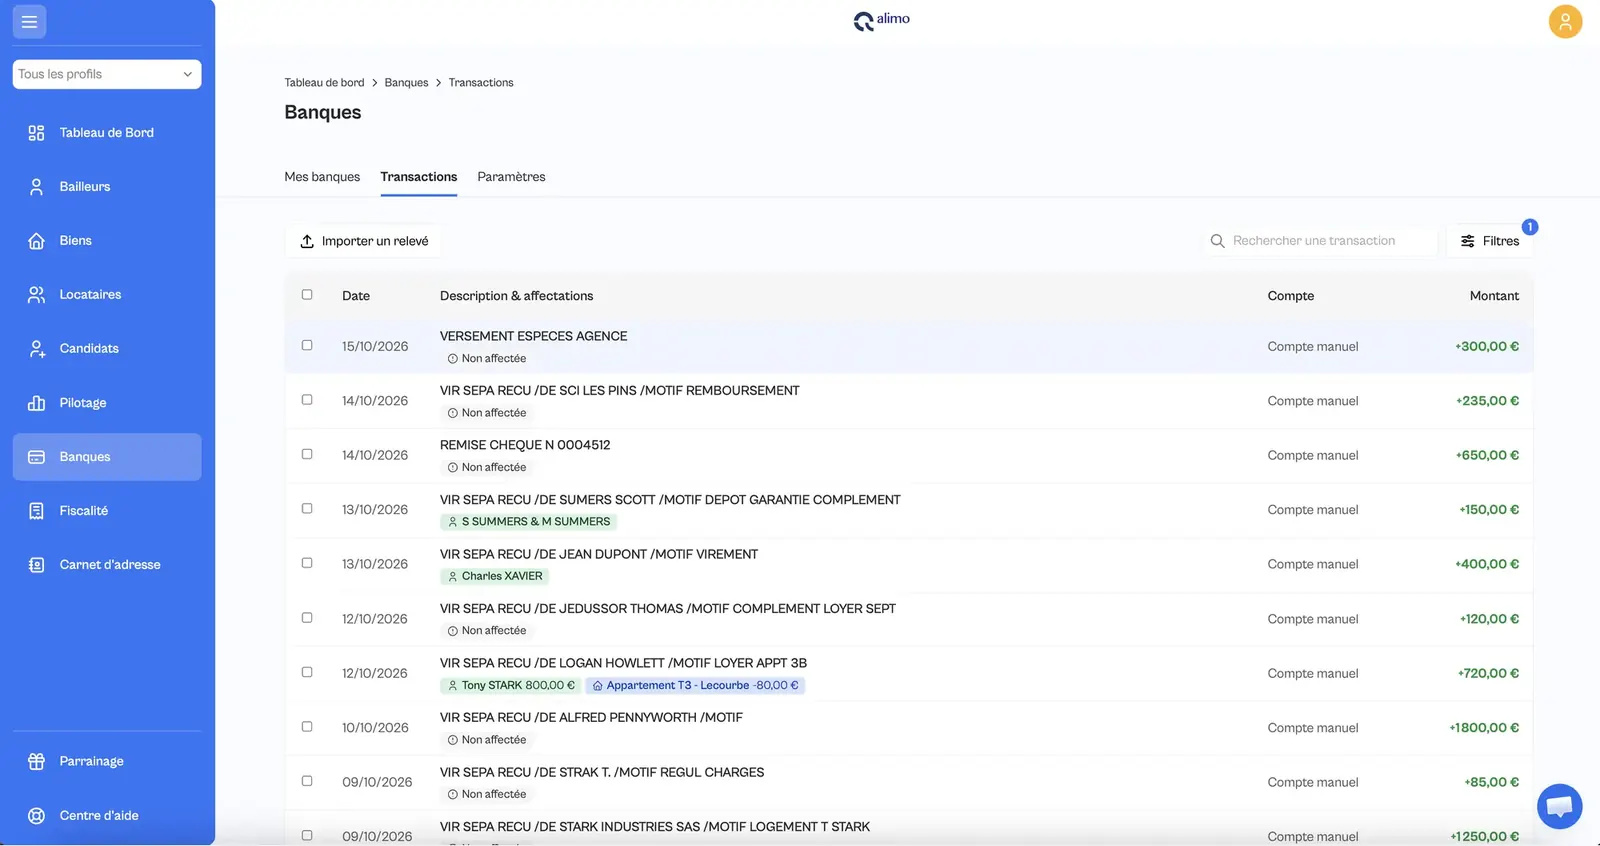This screenshot has width=1600, height=846.
Task: Click the upload icon beside Importer un relevé
Action: point(307,241)
